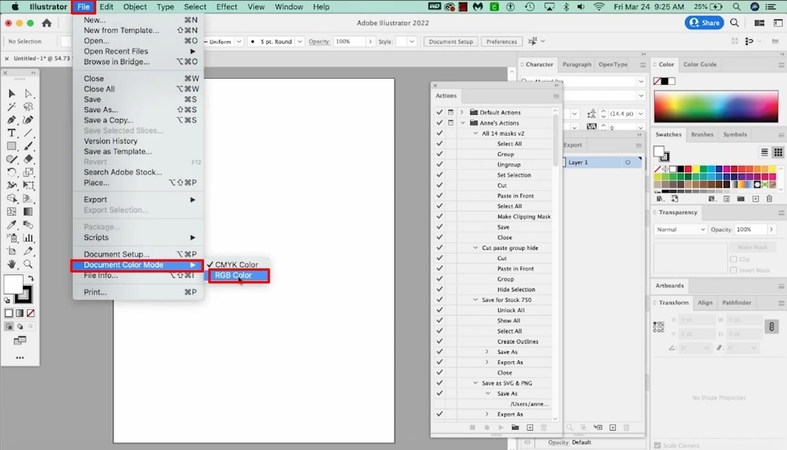Click Place... in the File menu

coord(96,183)
